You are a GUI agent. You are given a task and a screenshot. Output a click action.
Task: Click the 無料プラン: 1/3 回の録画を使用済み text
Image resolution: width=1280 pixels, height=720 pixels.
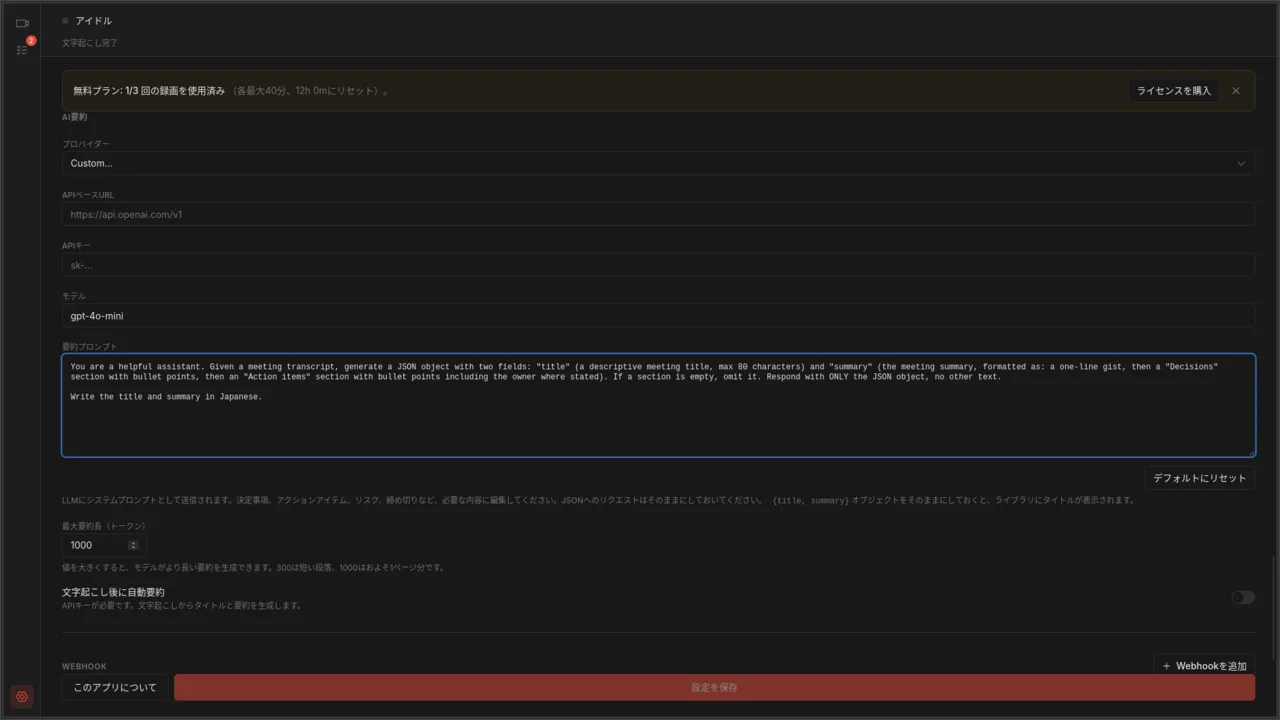(x=149, y=91)
